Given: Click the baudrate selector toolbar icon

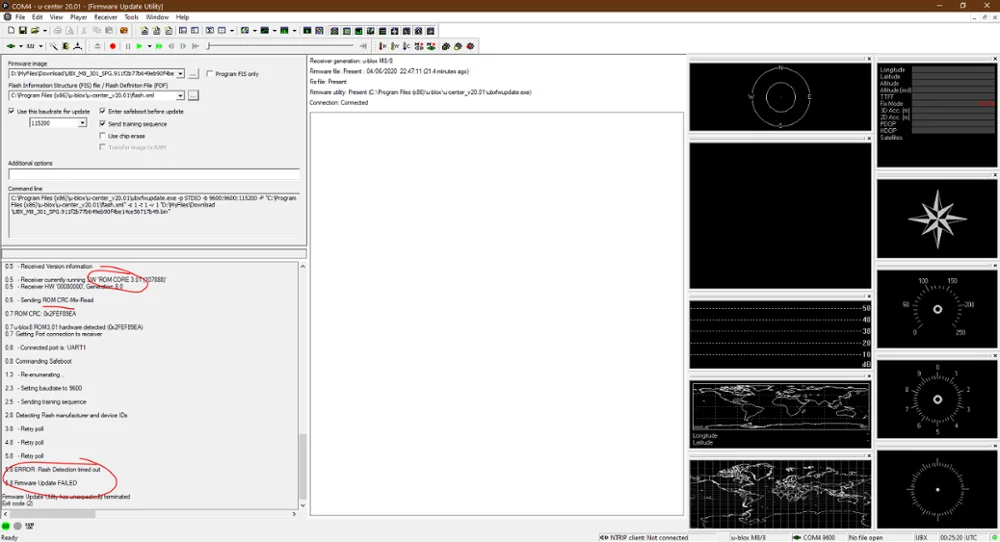Looking at the screenshot, I should pos(30,46).
